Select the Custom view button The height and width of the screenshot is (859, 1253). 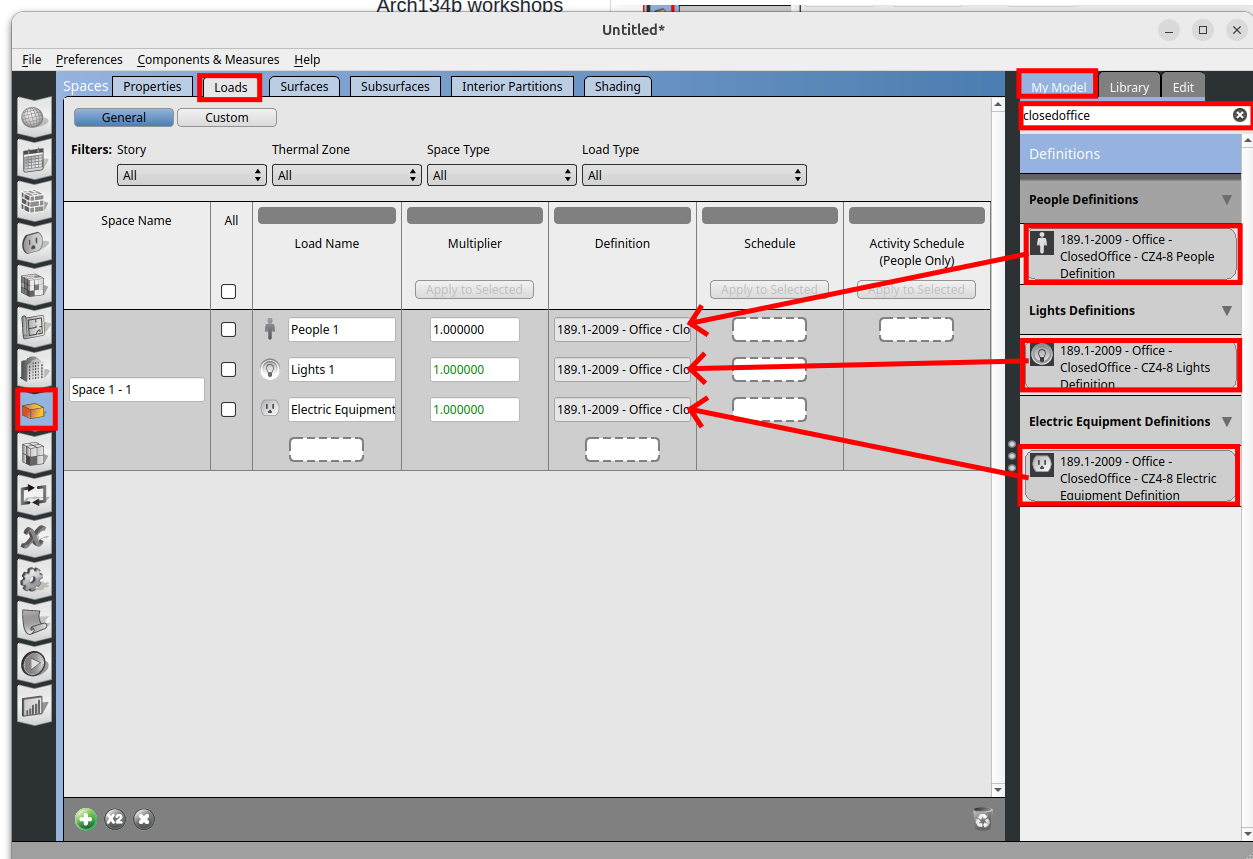227,118
